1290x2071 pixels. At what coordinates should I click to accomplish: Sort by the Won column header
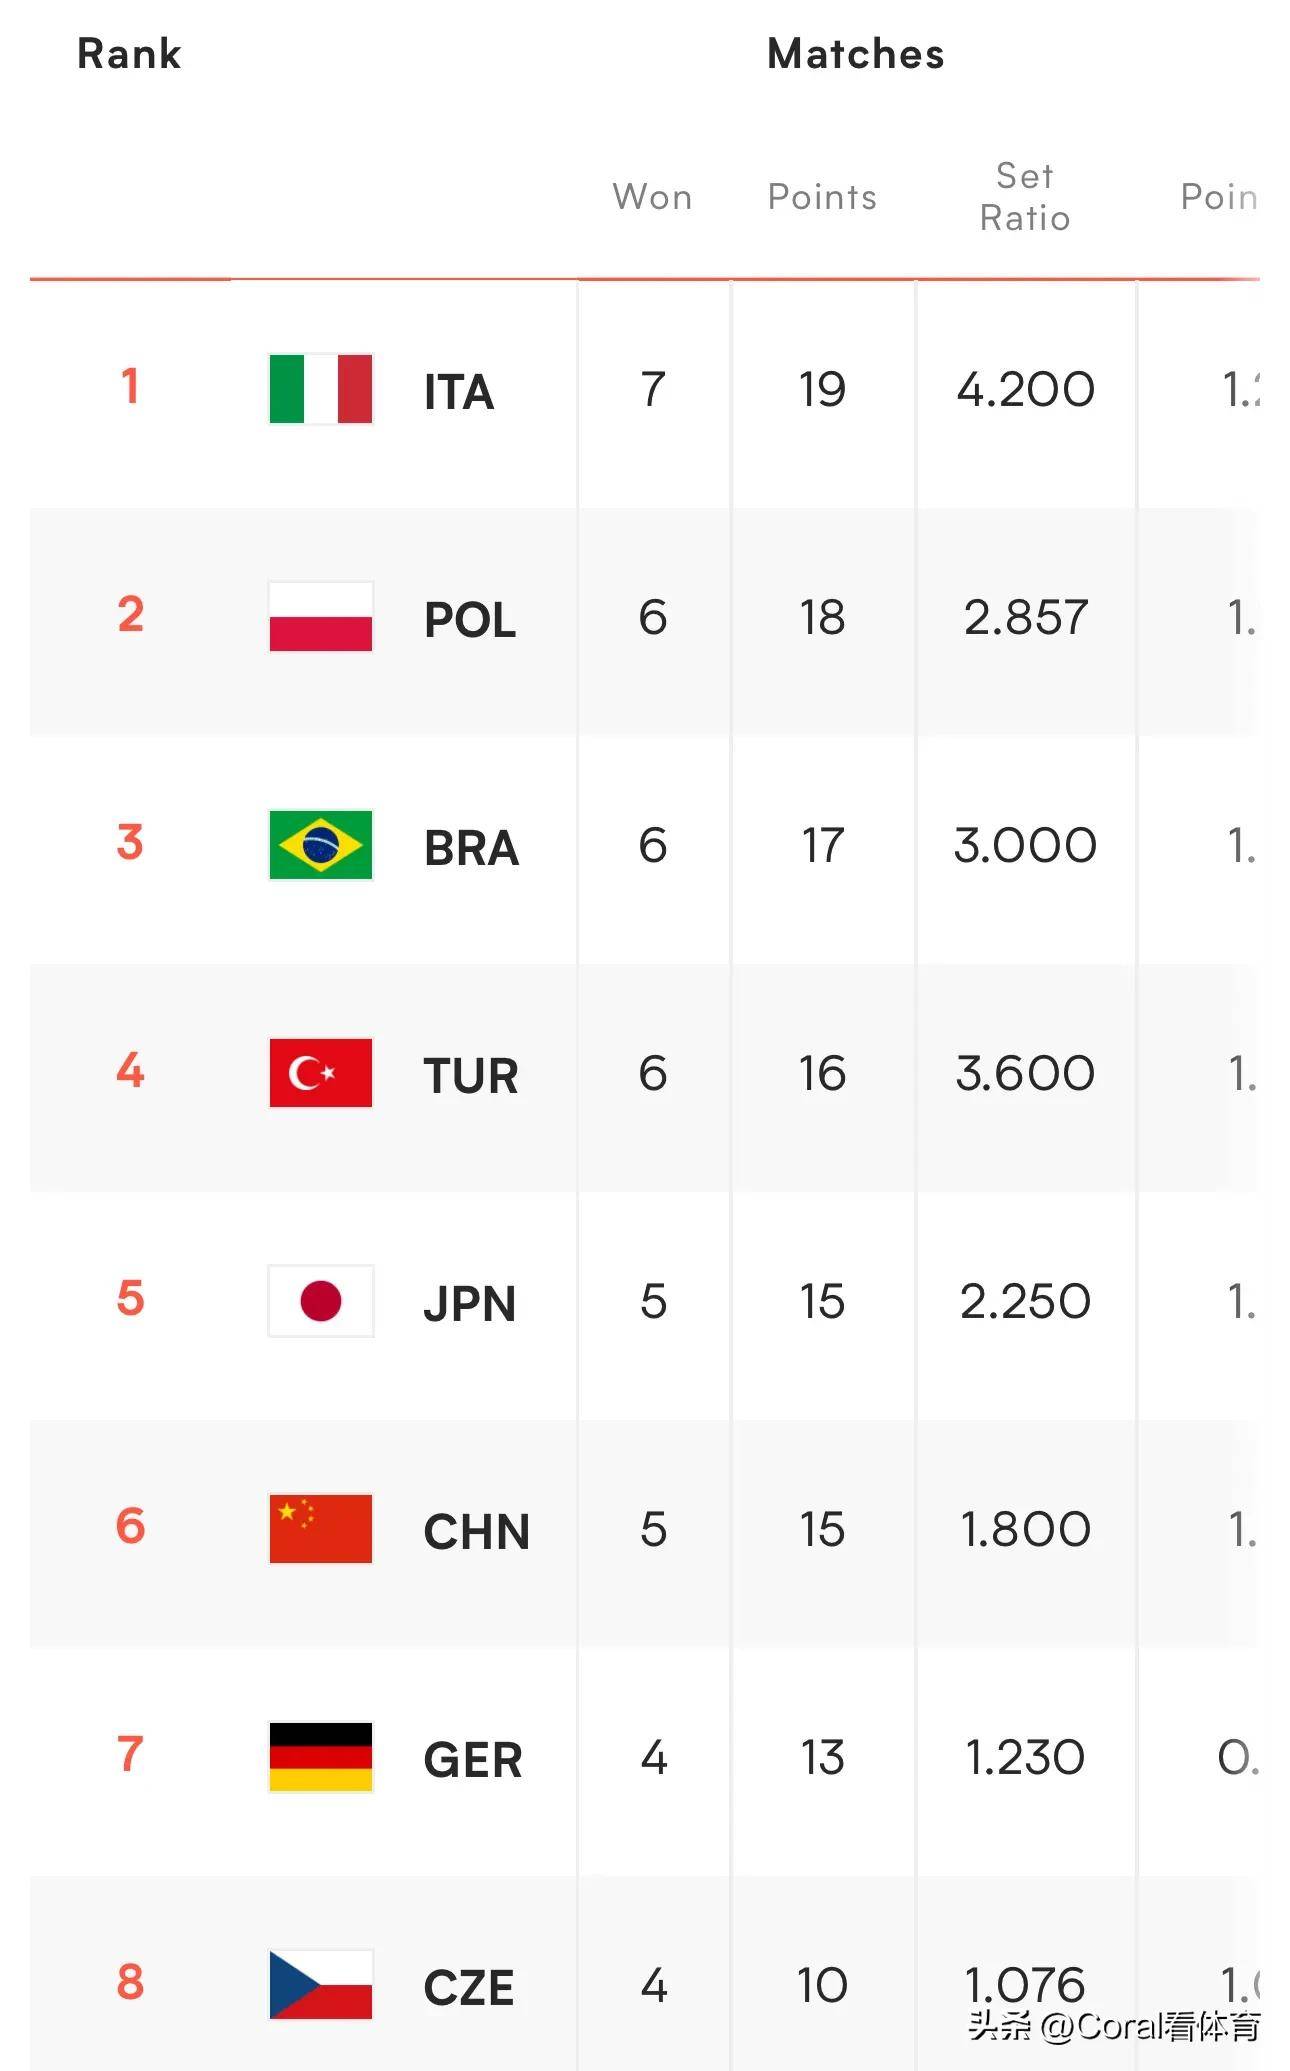[652, 197]
